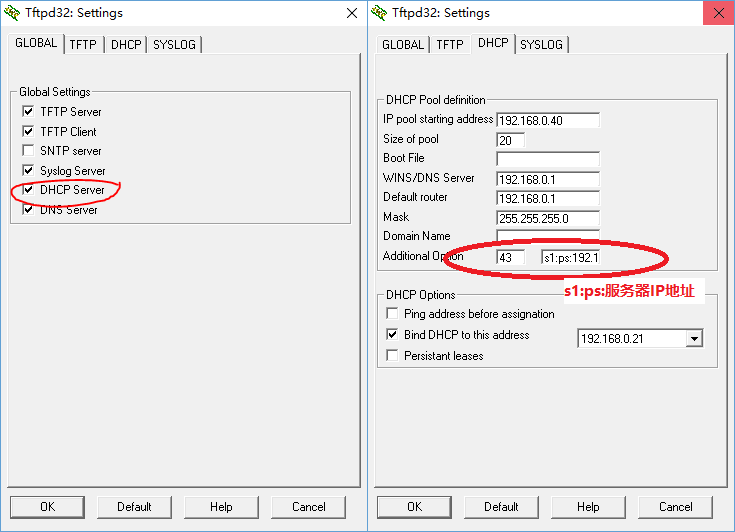Confirm with OK in the right Settings window

point(414,507)
